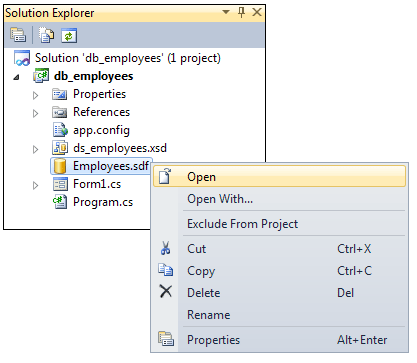Expand the ds_employees.xsd node
Screen dimensions: 417x363
[35, 149]
